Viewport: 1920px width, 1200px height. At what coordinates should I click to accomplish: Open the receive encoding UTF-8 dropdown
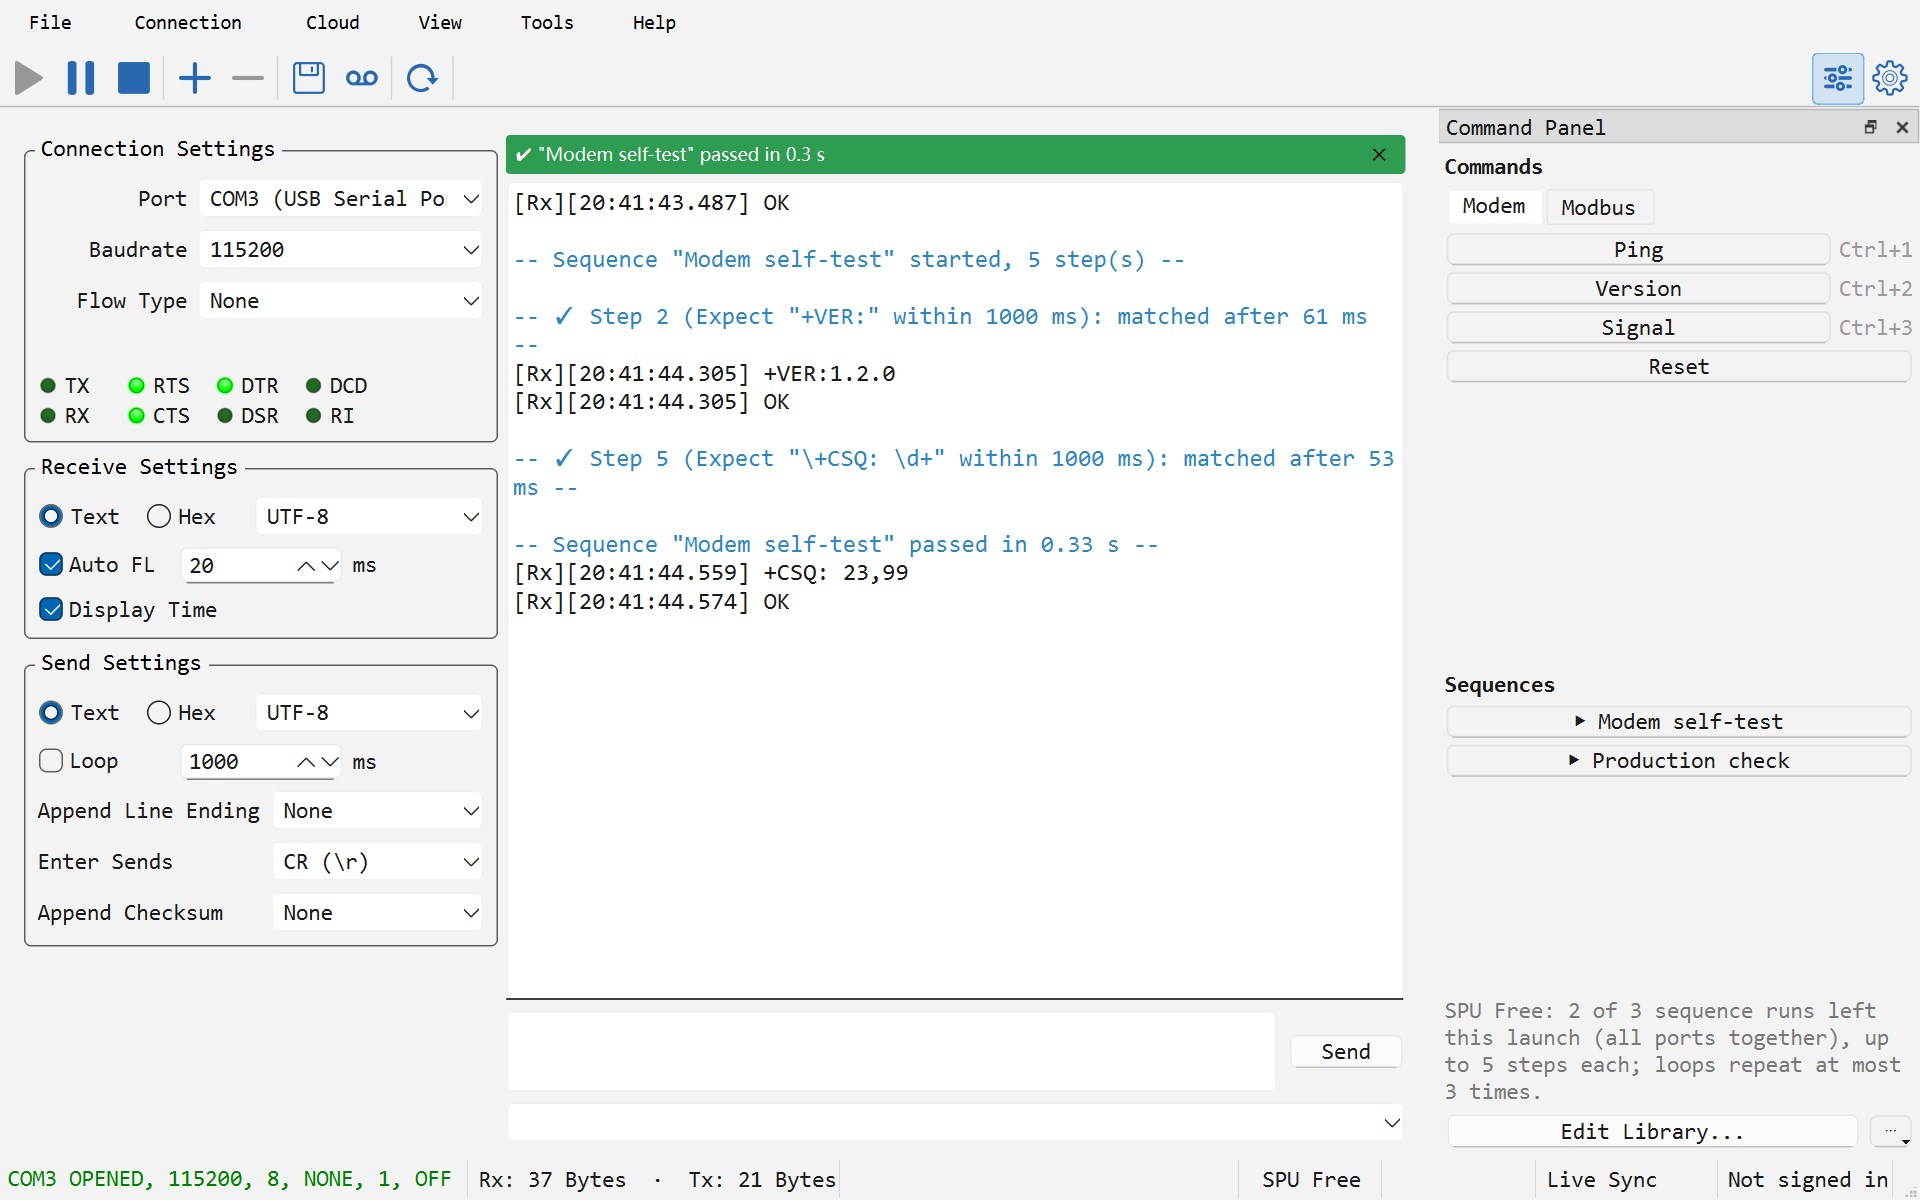(x=369, y=517)
